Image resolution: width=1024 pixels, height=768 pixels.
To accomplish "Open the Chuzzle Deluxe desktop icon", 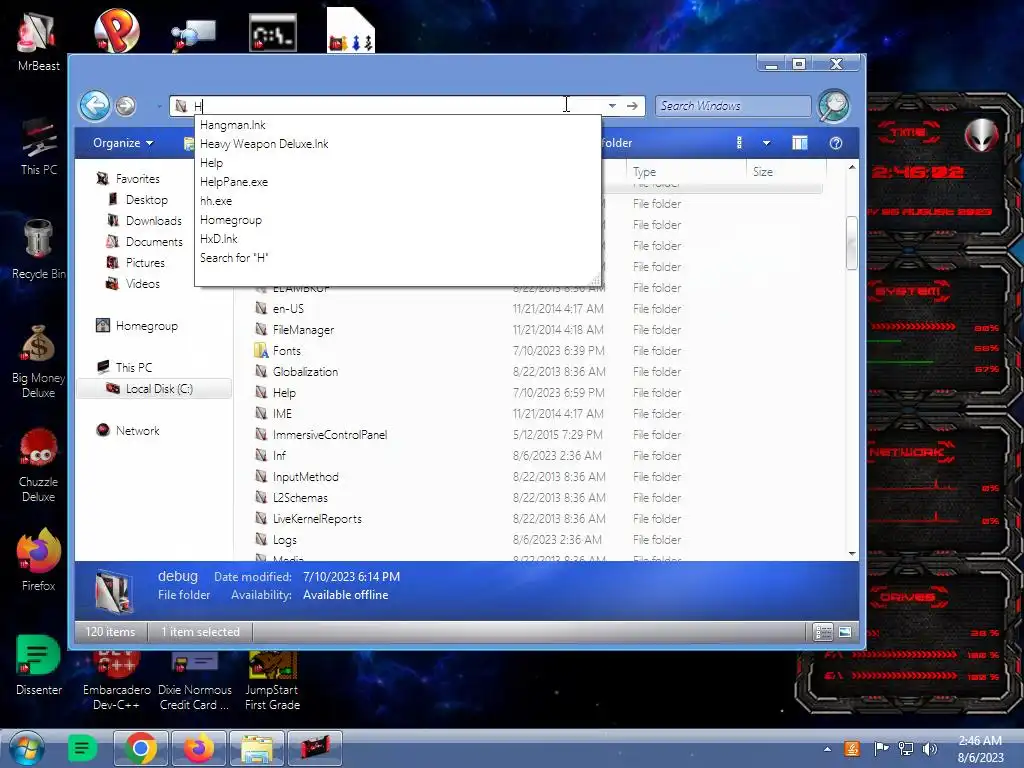I will [x=39, y=466].
